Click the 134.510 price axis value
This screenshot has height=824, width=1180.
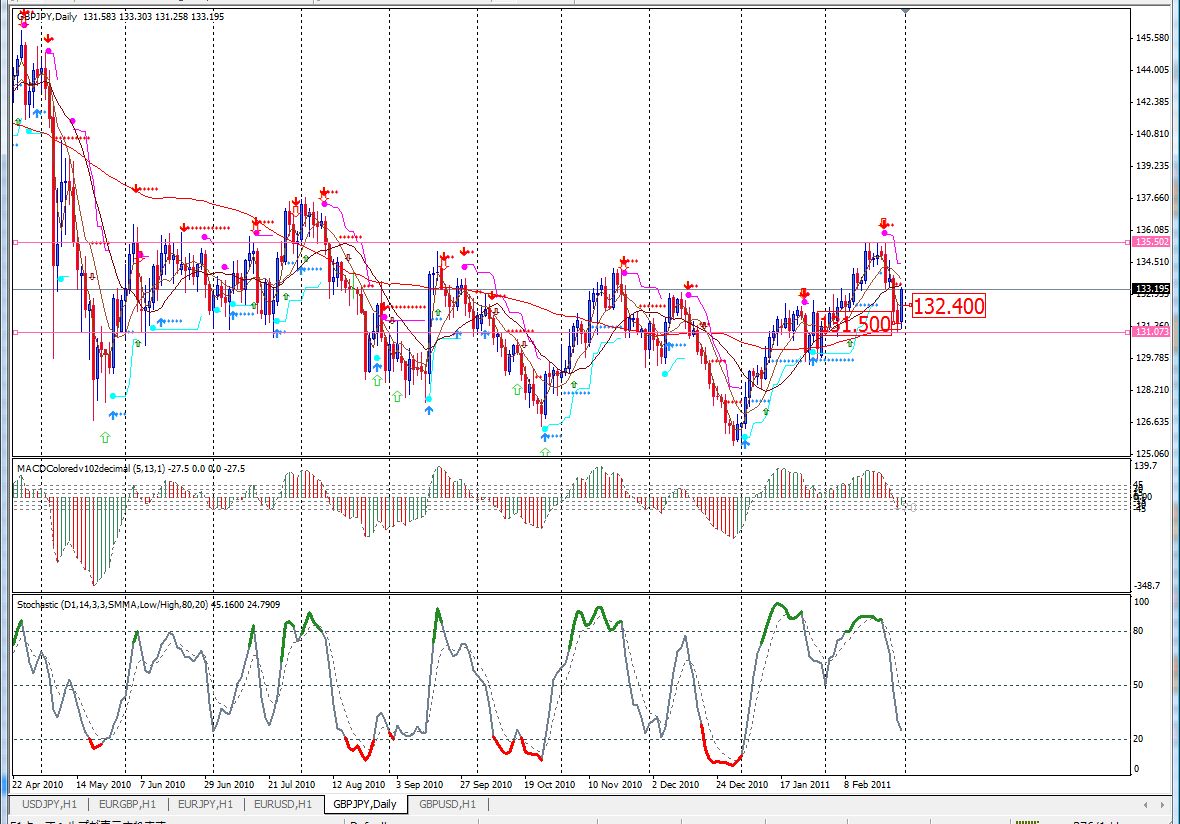(1152, 262)
